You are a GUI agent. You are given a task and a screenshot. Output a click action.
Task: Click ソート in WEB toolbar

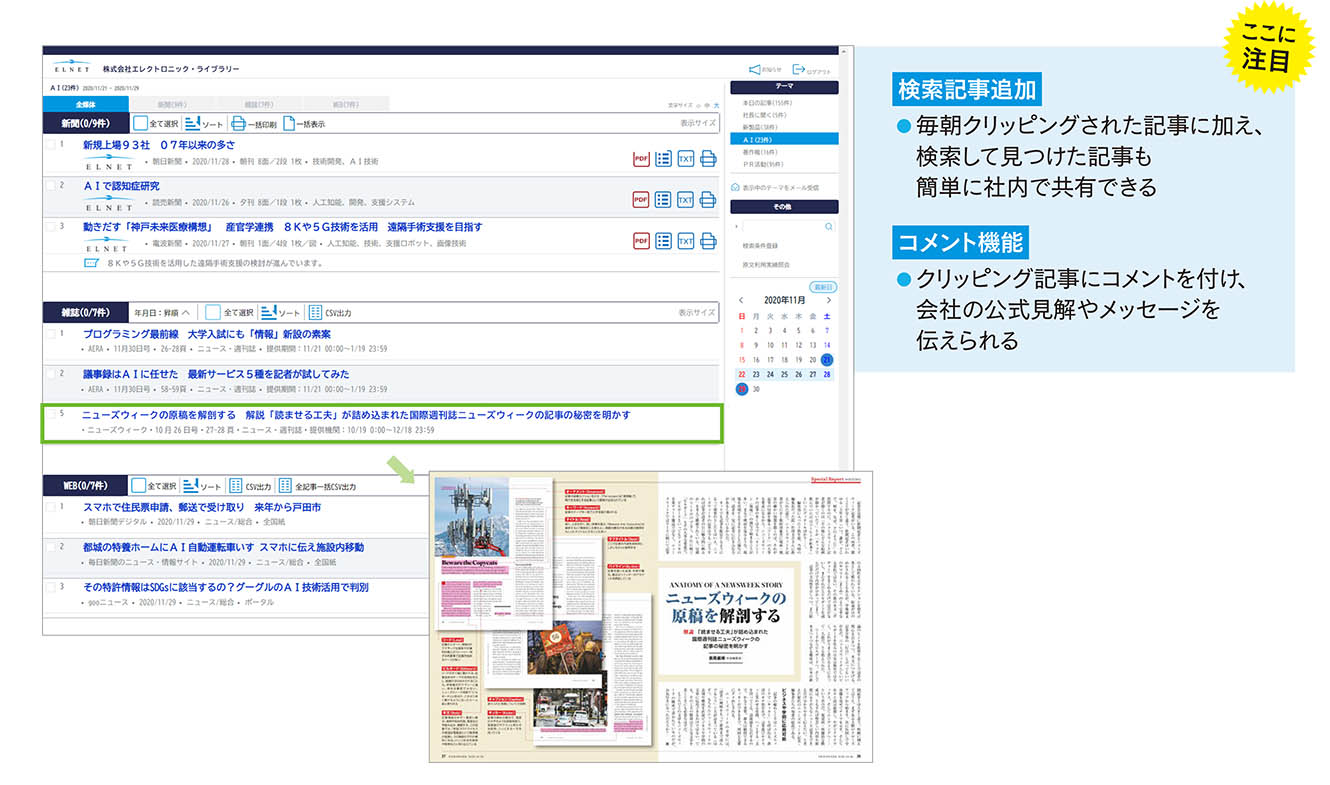click(204, 486)
